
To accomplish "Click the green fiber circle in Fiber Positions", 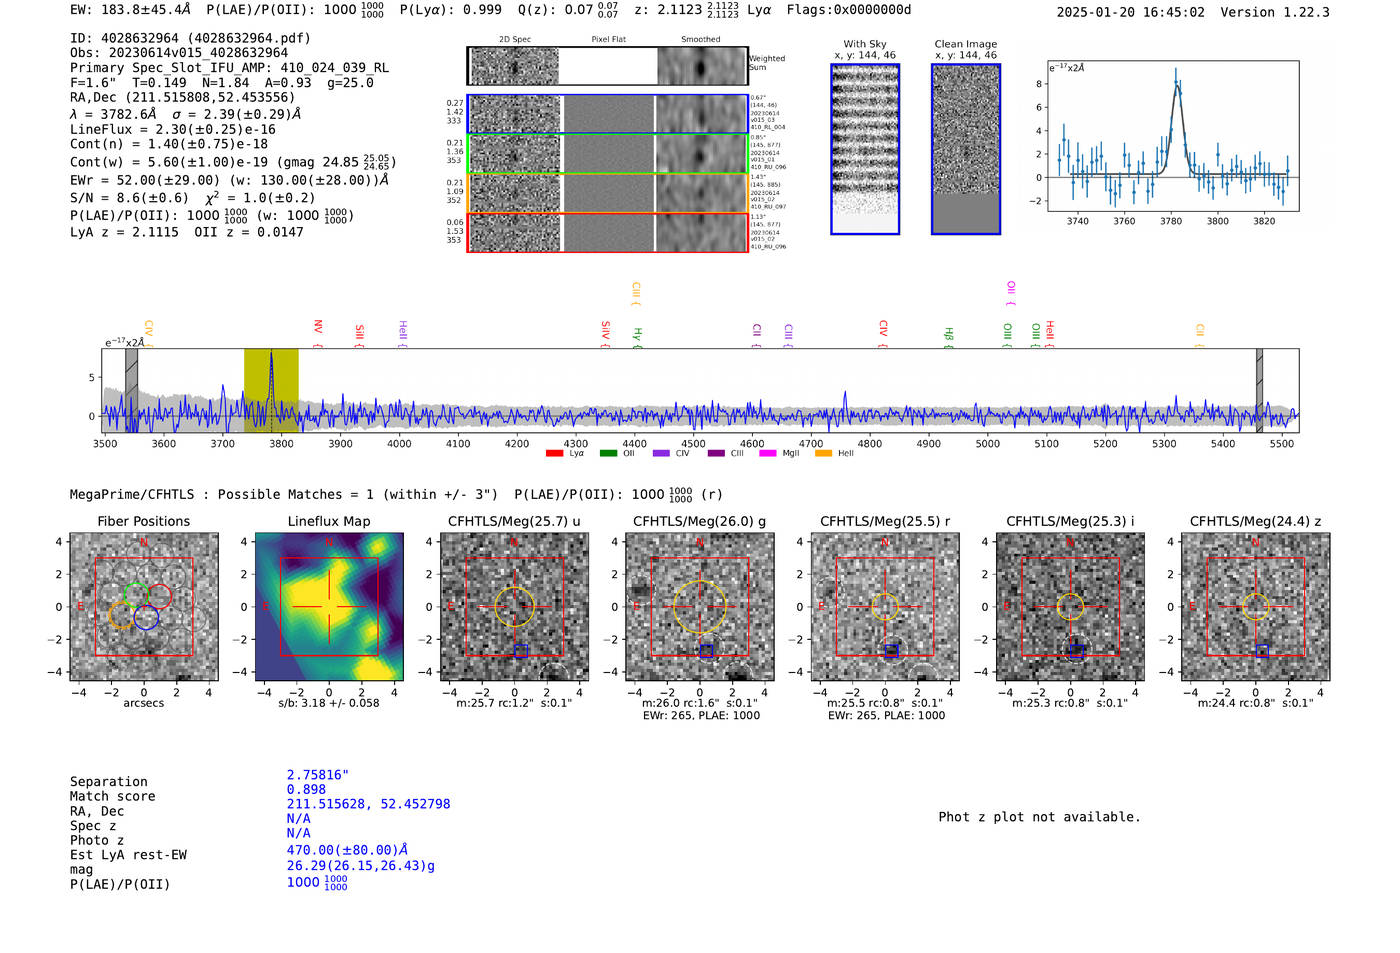I will coord(137,597).
